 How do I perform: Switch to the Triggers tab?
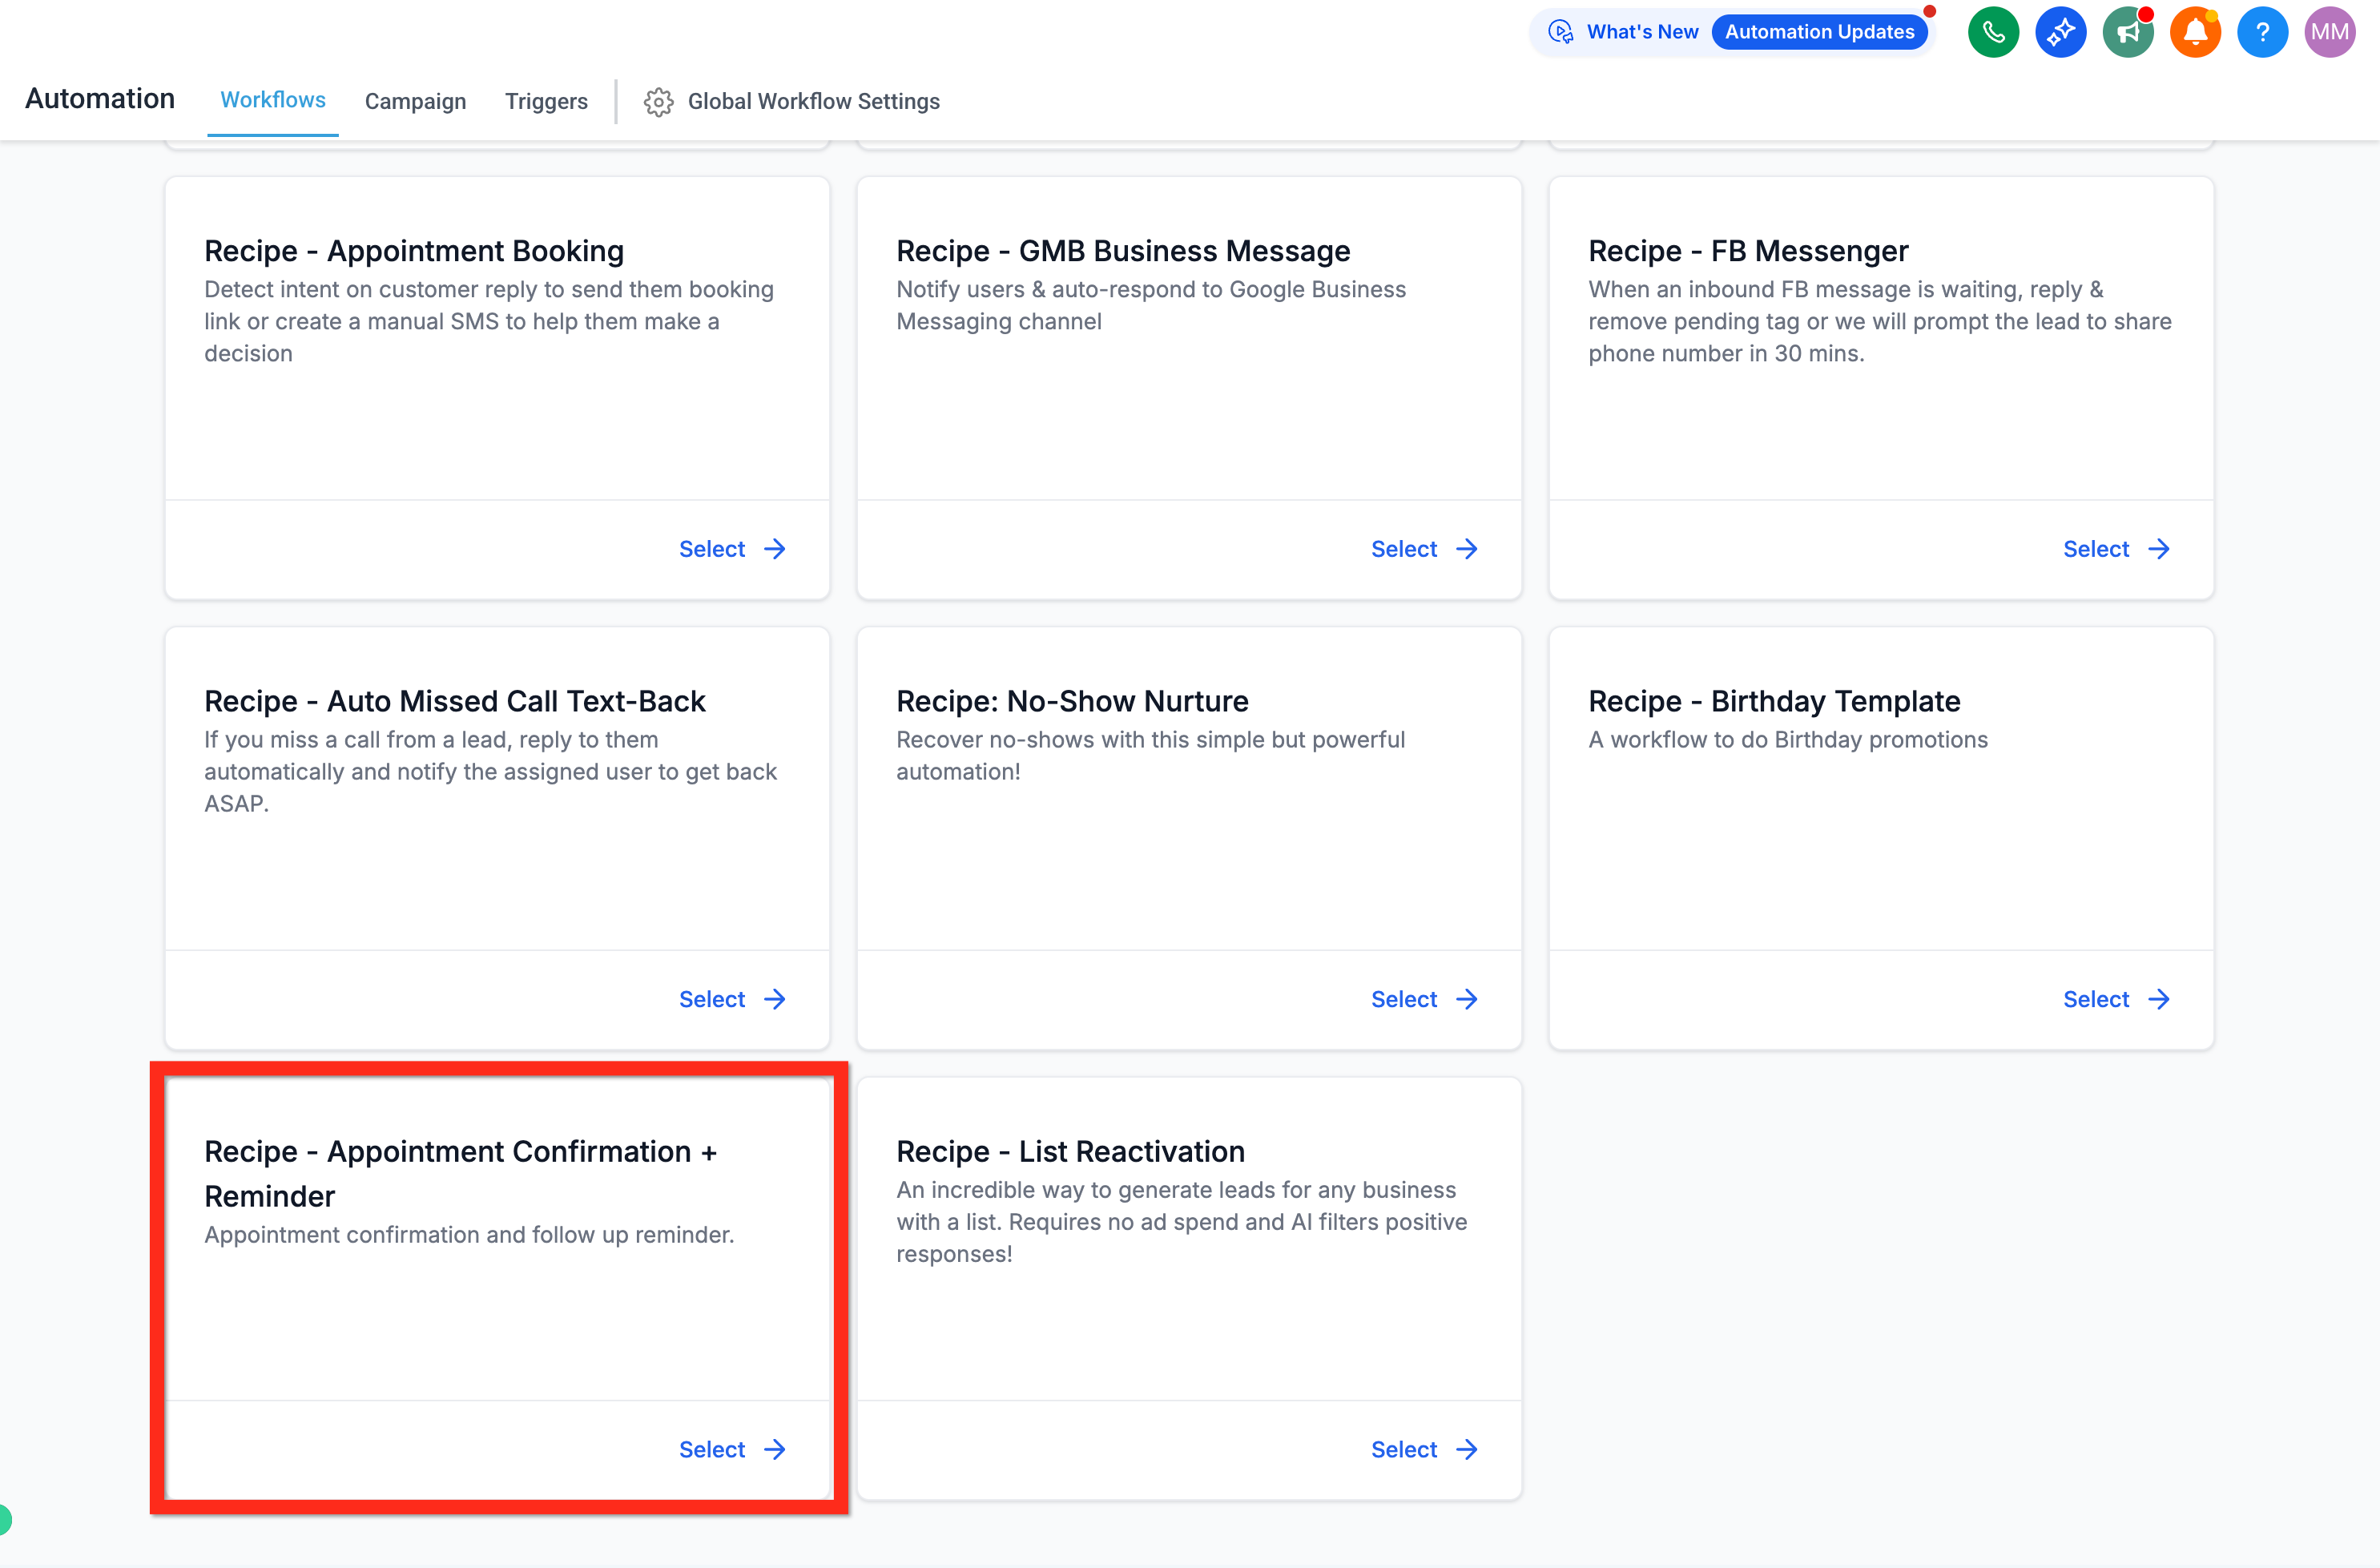[x=546, y=101]
